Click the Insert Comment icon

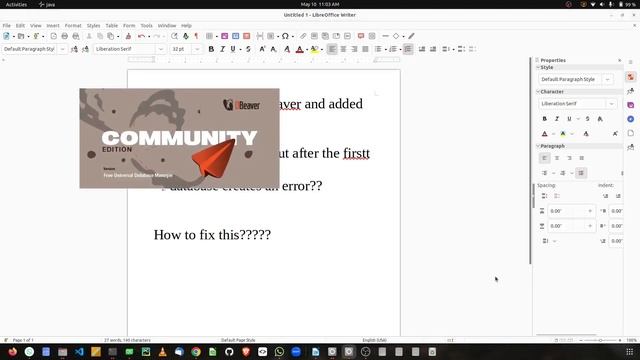[x=361, y=36]
